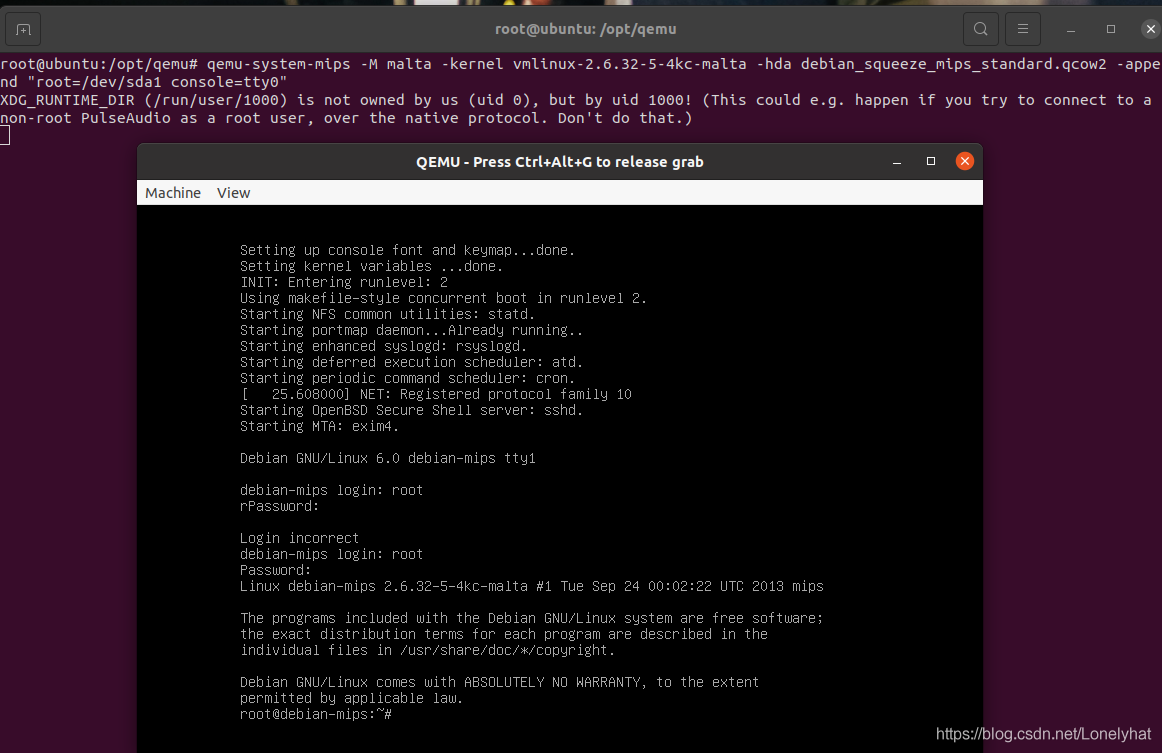This screenshot has width=1162, height=753.
Task: Click 'permitted by applicable law.' line
Action: [x=351, y=699]
